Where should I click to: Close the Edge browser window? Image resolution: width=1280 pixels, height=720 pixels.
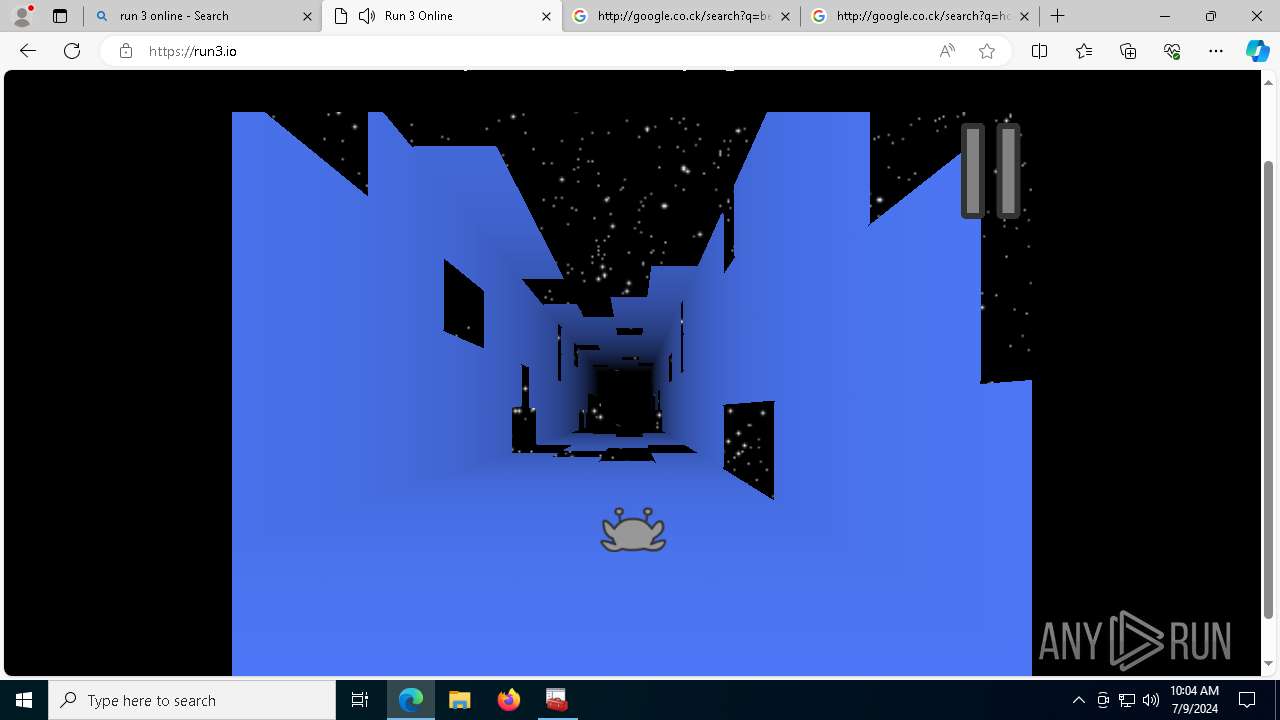coord(1257,16)
